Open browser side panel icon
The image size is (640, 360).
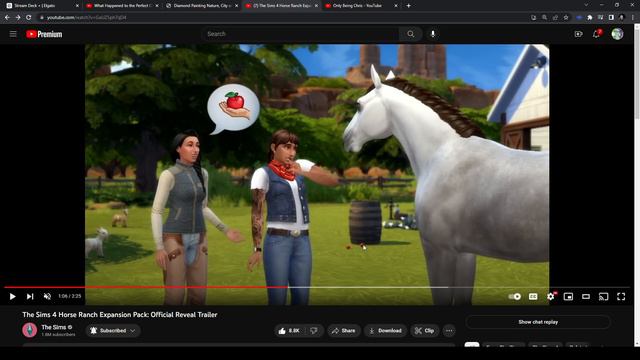(x=611, y=18)
